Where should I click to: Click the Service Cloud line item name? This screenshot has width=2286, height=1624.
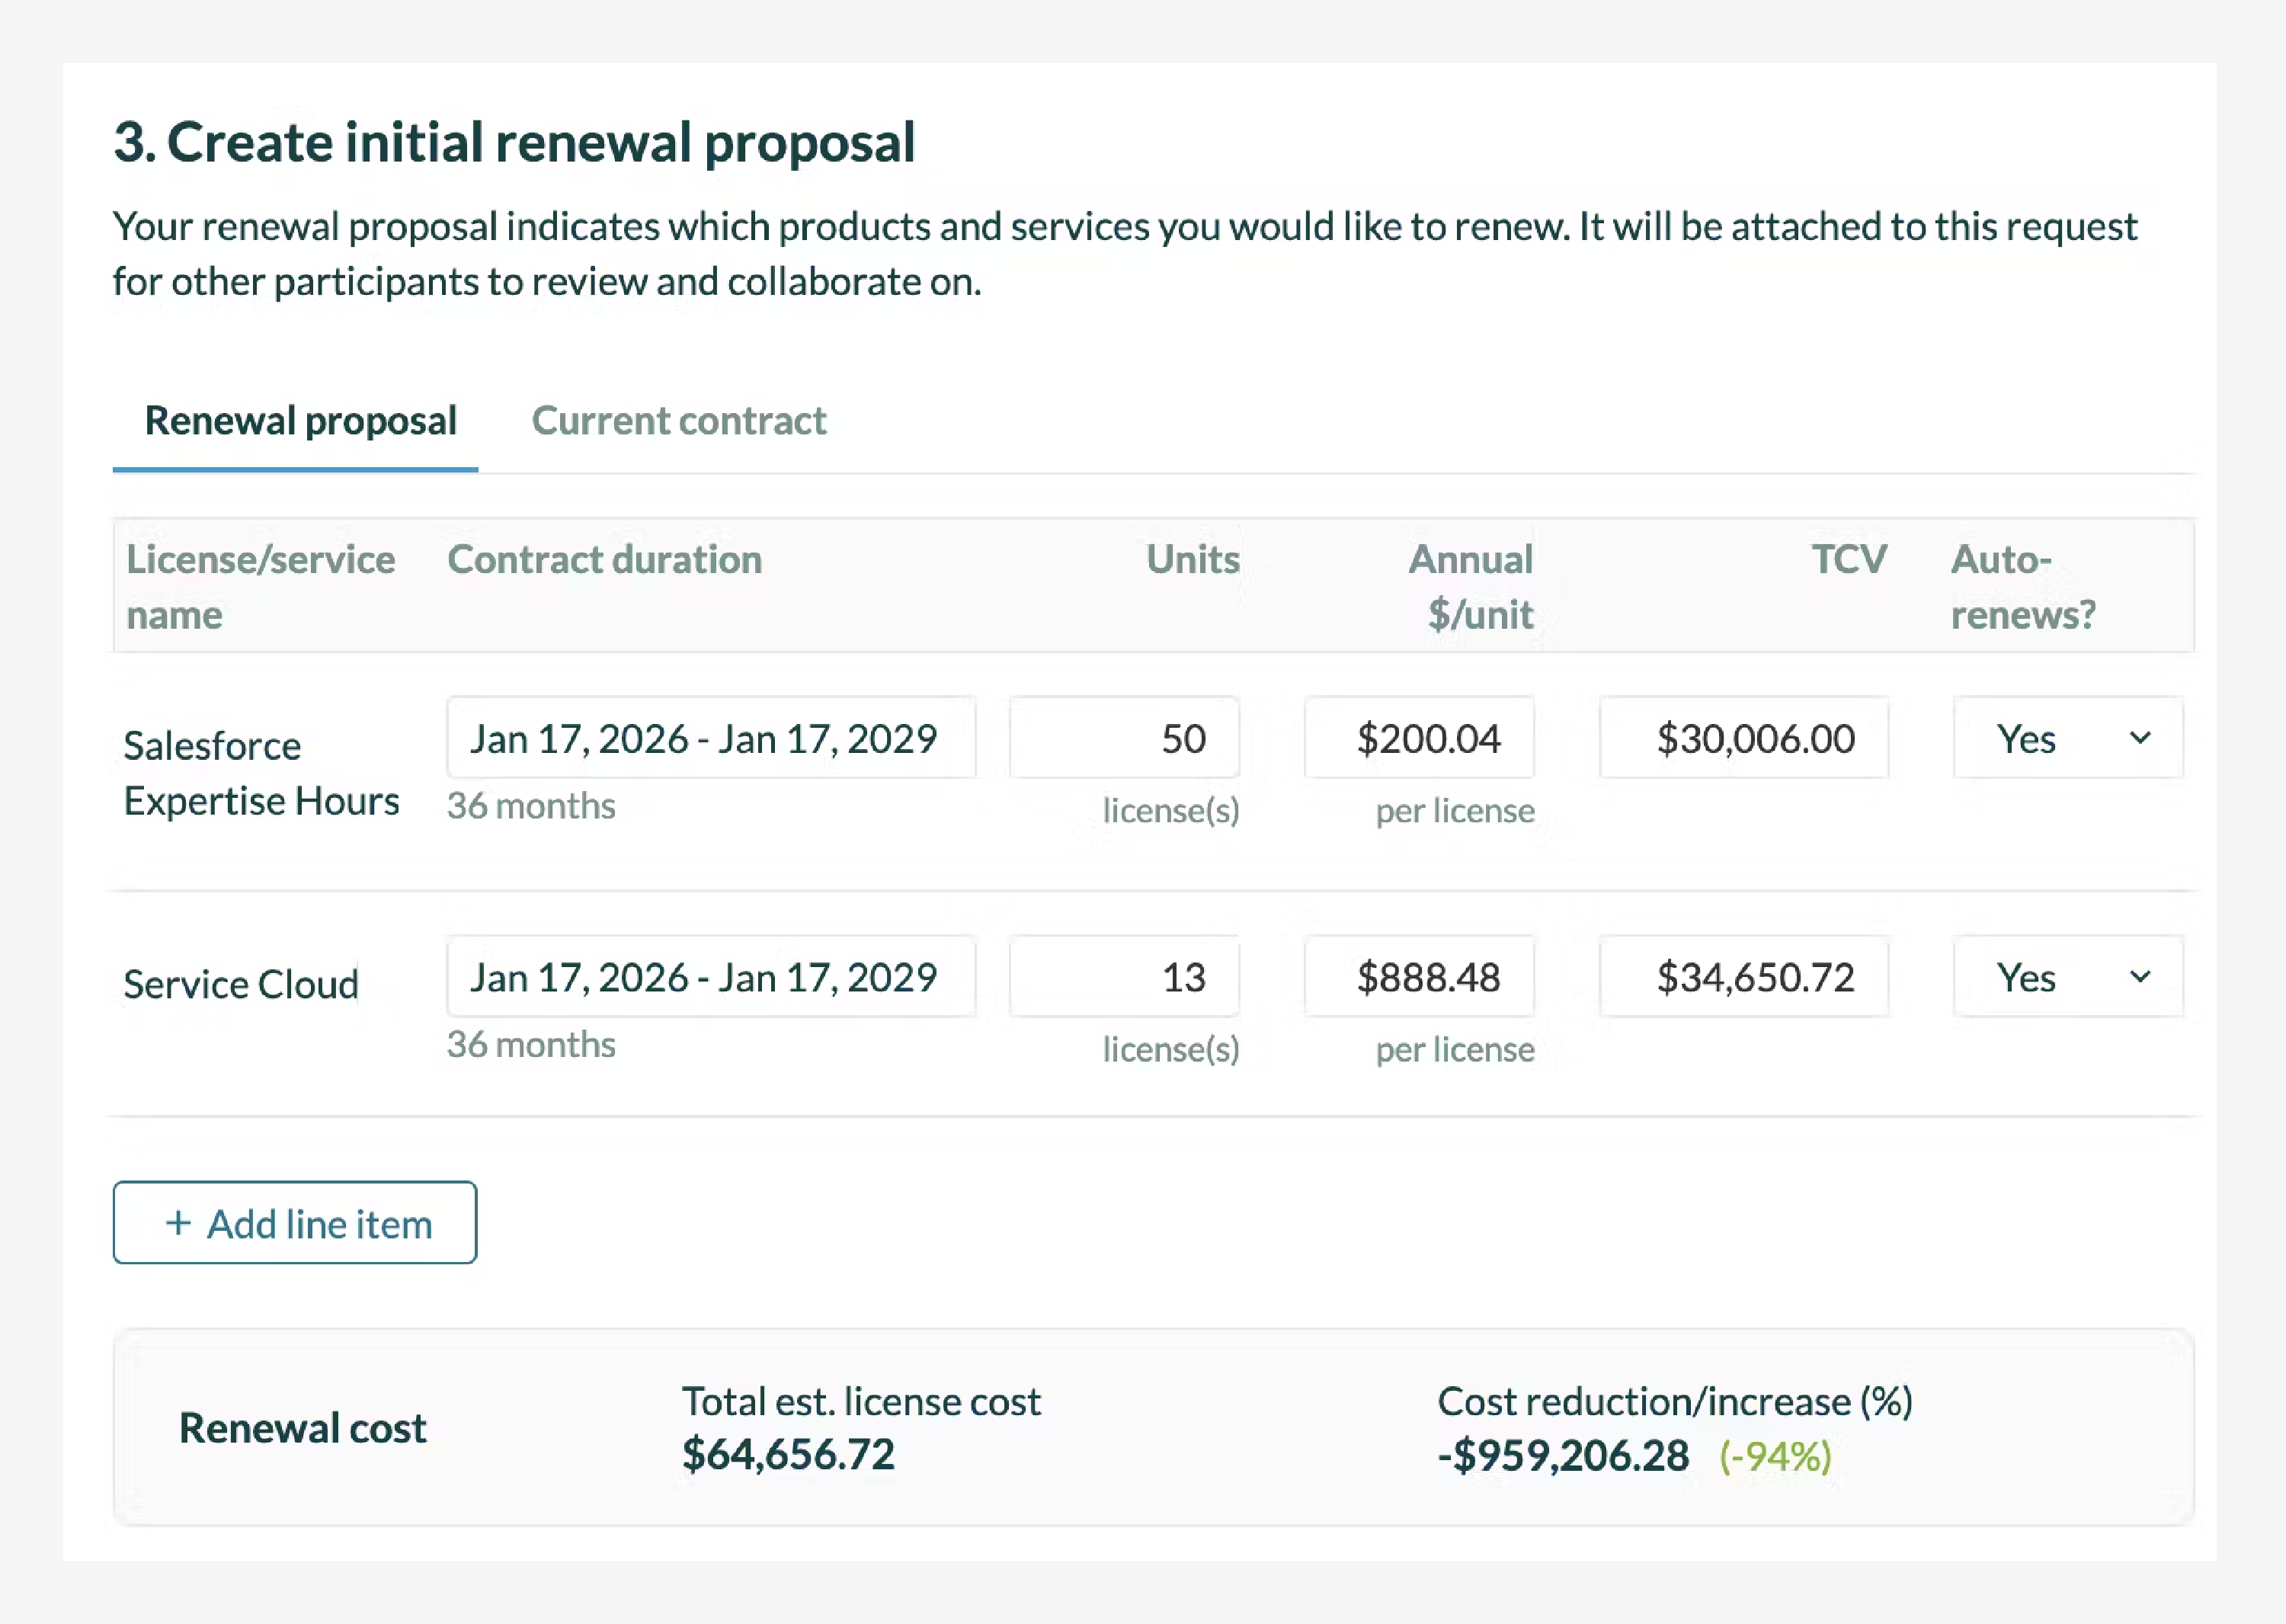(241, 985)
